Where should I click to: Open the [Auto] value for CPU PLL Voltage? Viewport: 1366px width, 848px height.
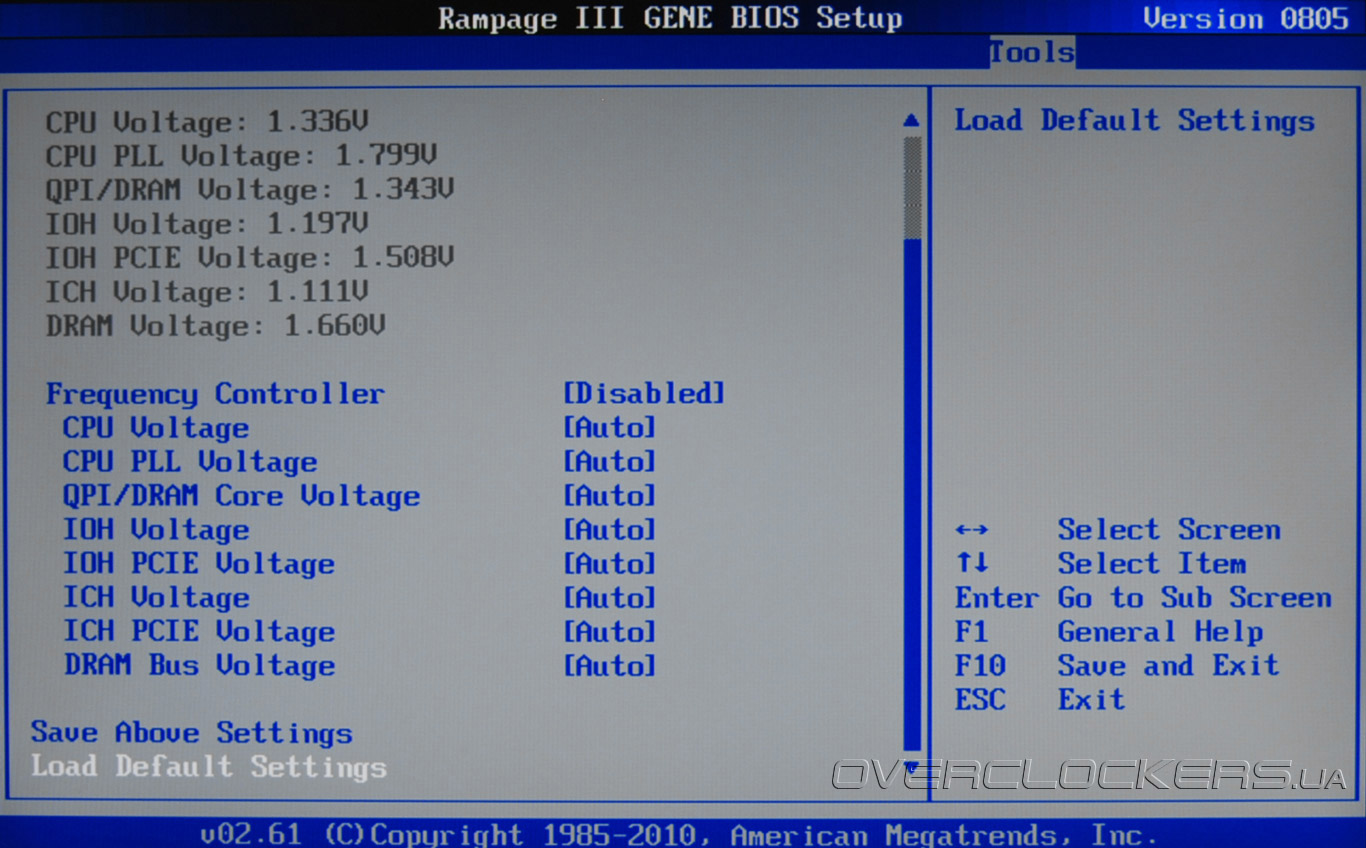[609, 462]
